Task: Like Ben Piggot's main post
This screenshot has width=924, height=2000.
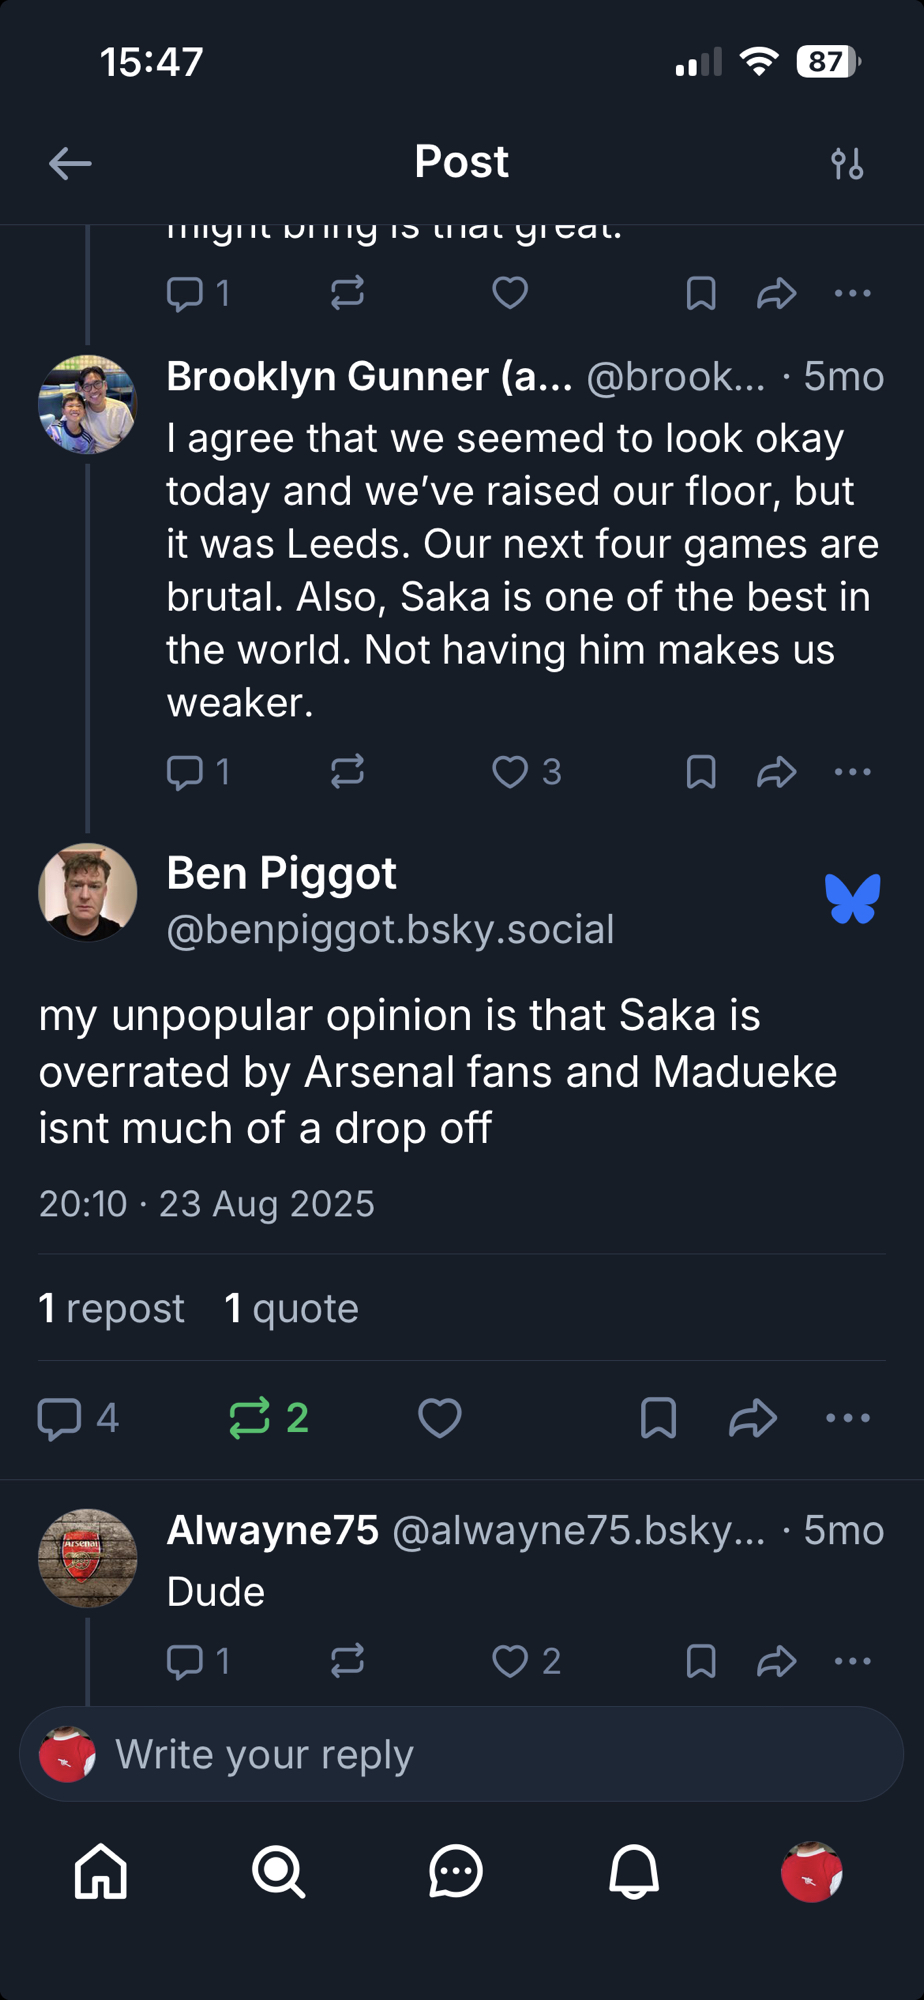Action: click(439, 1418)
